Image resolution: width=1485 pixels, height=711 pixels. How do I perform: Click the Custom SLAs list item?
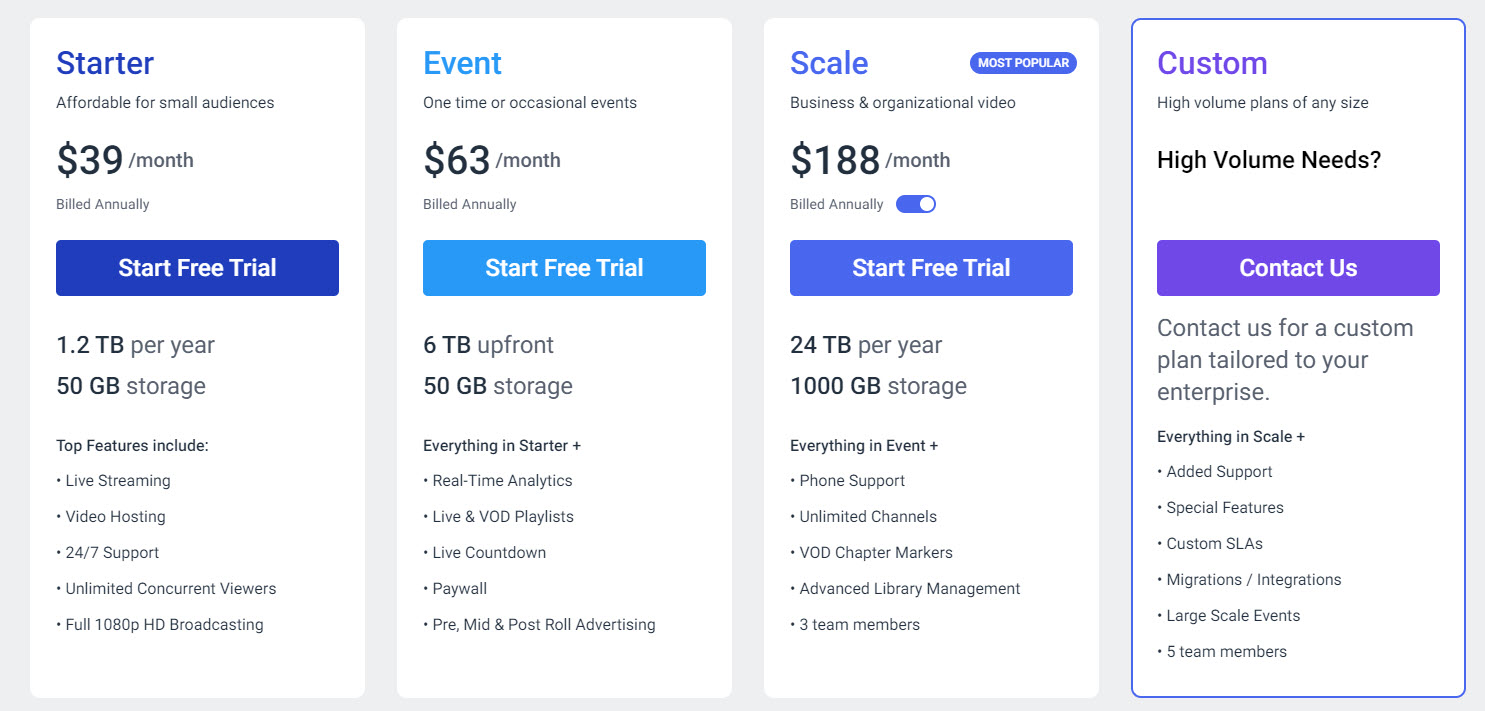[1214, 544]
